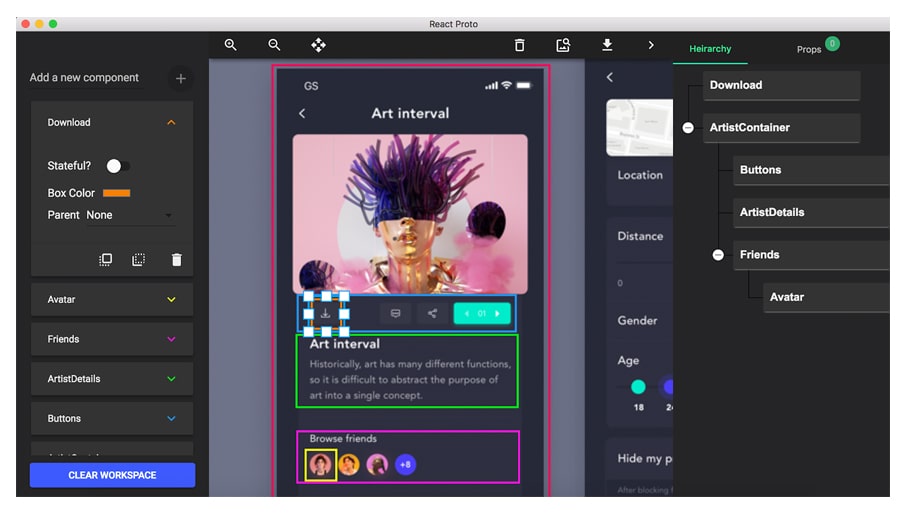Open the Parent dropdown showing None
This screenshot has height=513, width=908.
(129, 215)
